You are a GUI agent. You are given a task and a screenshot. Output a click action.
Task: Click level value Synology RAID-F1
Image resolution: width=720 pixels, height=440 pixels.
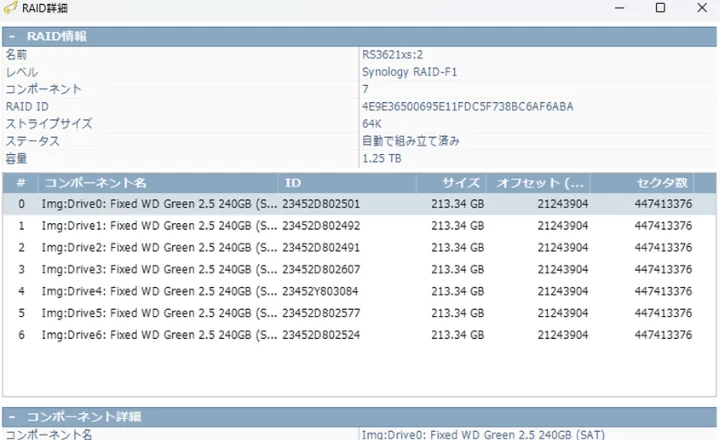409,72
